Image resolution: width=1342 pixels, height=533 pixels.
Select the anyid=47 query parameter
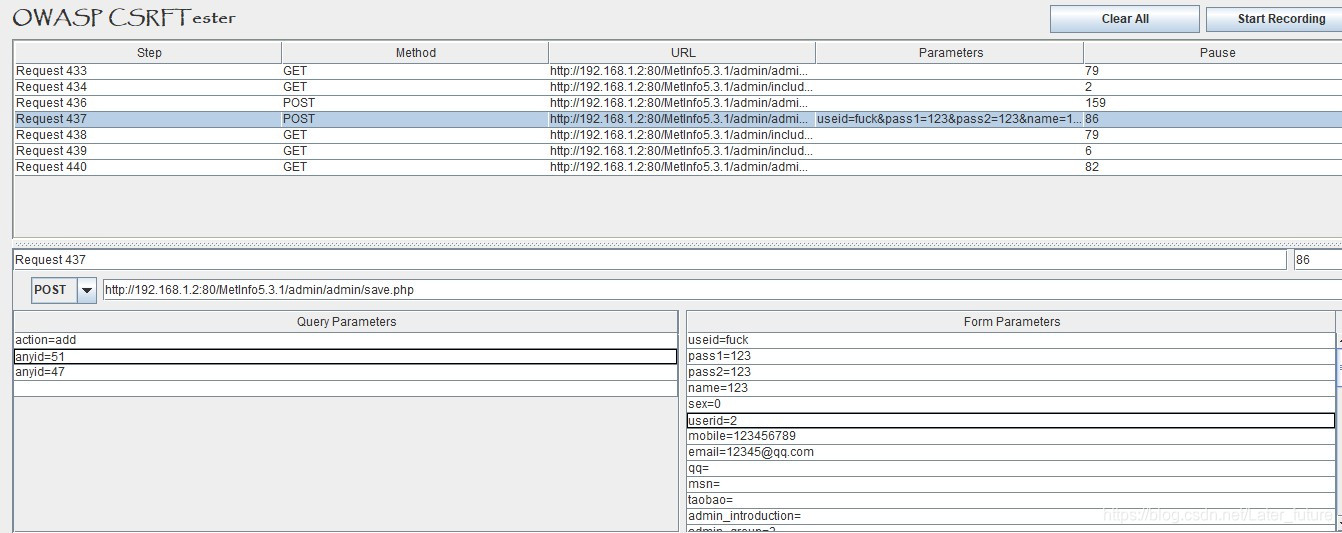346,372
